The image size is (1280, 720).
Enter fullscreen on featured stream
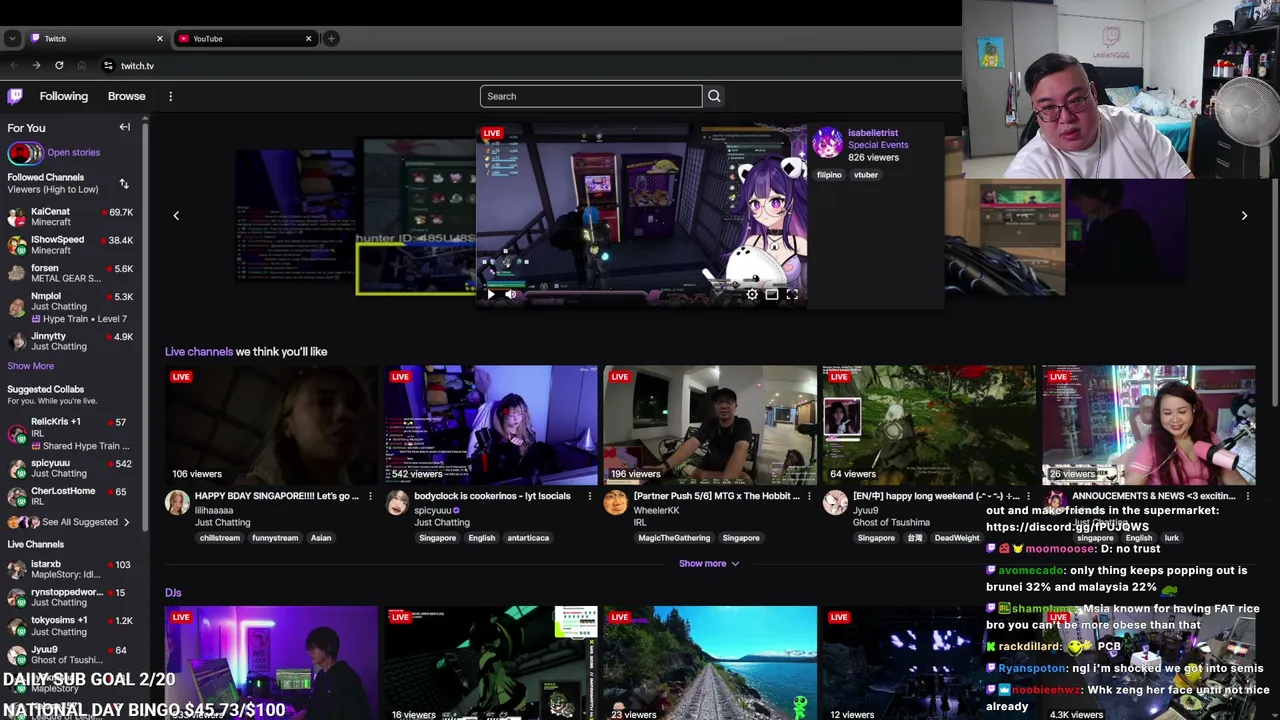[x=792, y=294]
